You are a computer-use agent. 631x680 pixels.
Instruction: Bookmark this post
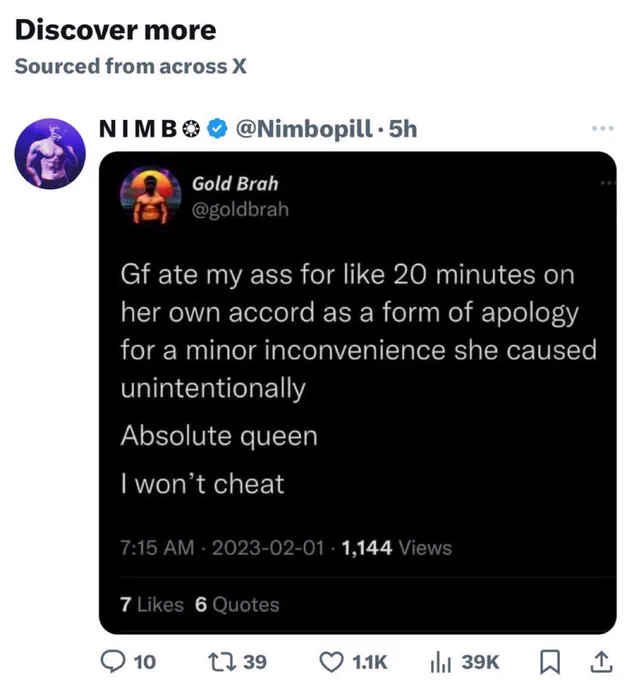[x=550, y=662]
